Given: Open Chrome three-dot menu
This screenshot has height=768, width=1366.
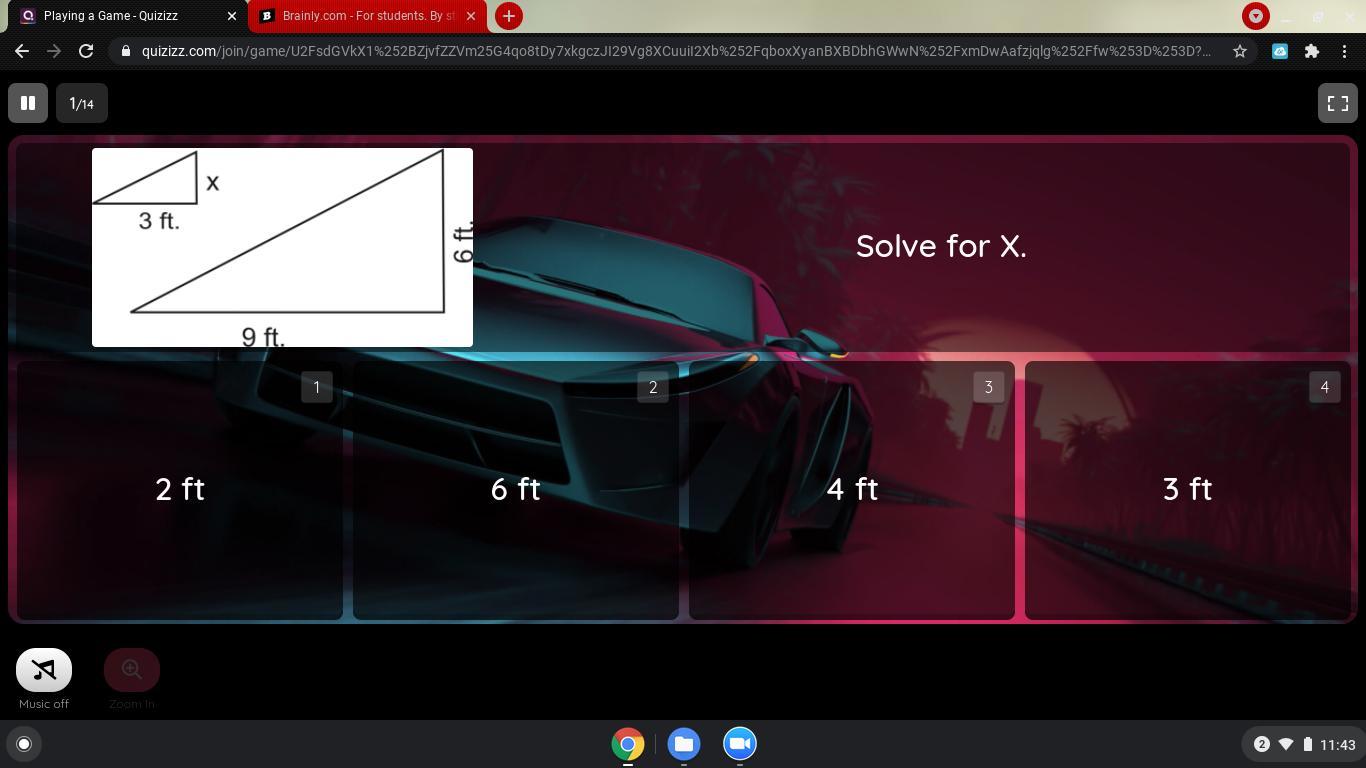Looking at the screenshot, I should pyautogui.click(x=1343, y=51).
